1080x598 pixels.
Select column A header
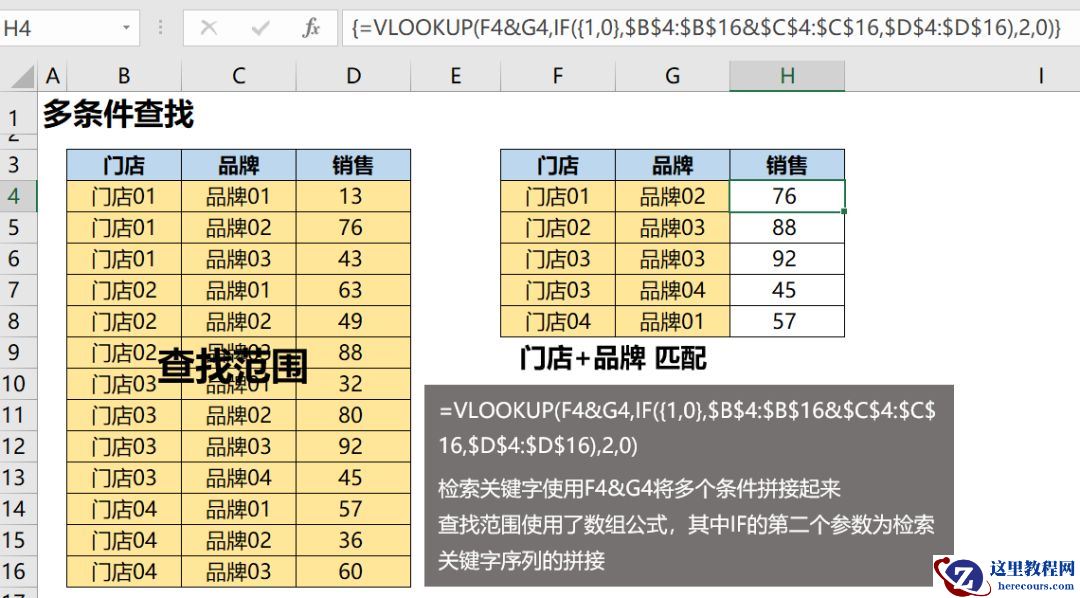pyautogui.click(x=52, y=76)
